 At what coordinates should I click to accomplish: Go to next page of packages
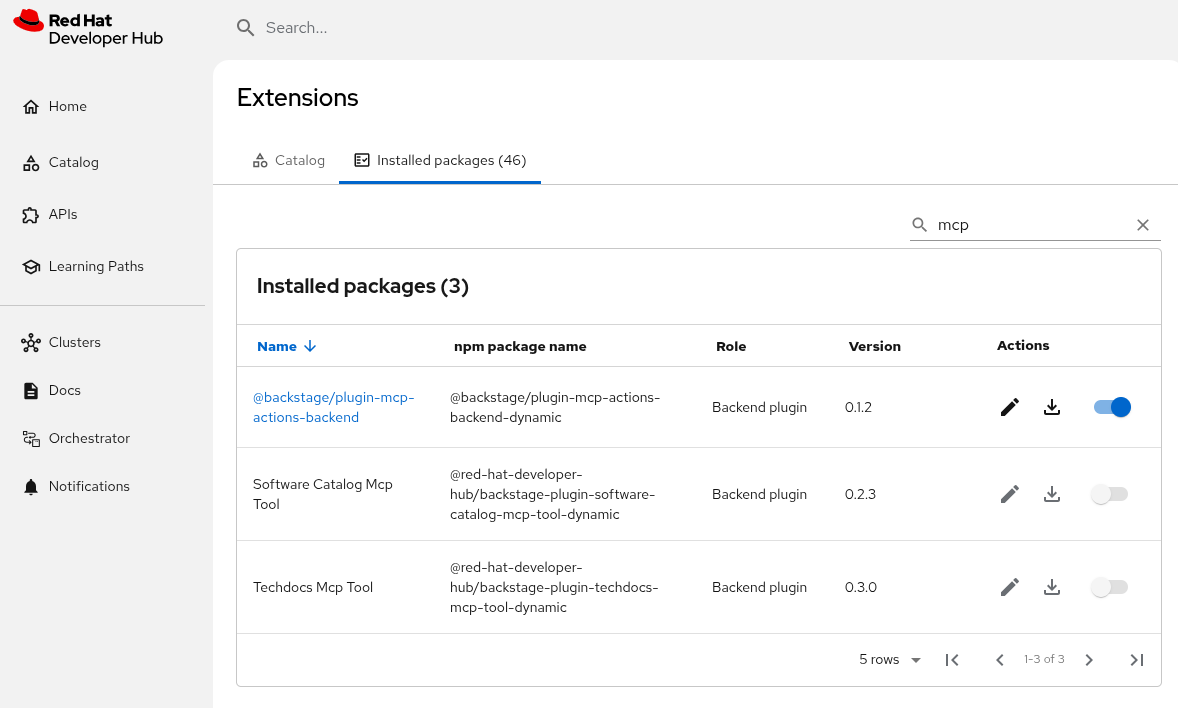(1089, 660)
